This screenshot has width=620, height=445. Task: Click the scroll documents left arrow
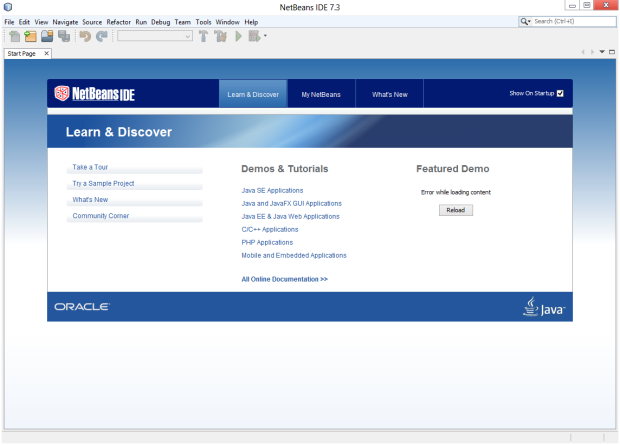click(583, 52)
